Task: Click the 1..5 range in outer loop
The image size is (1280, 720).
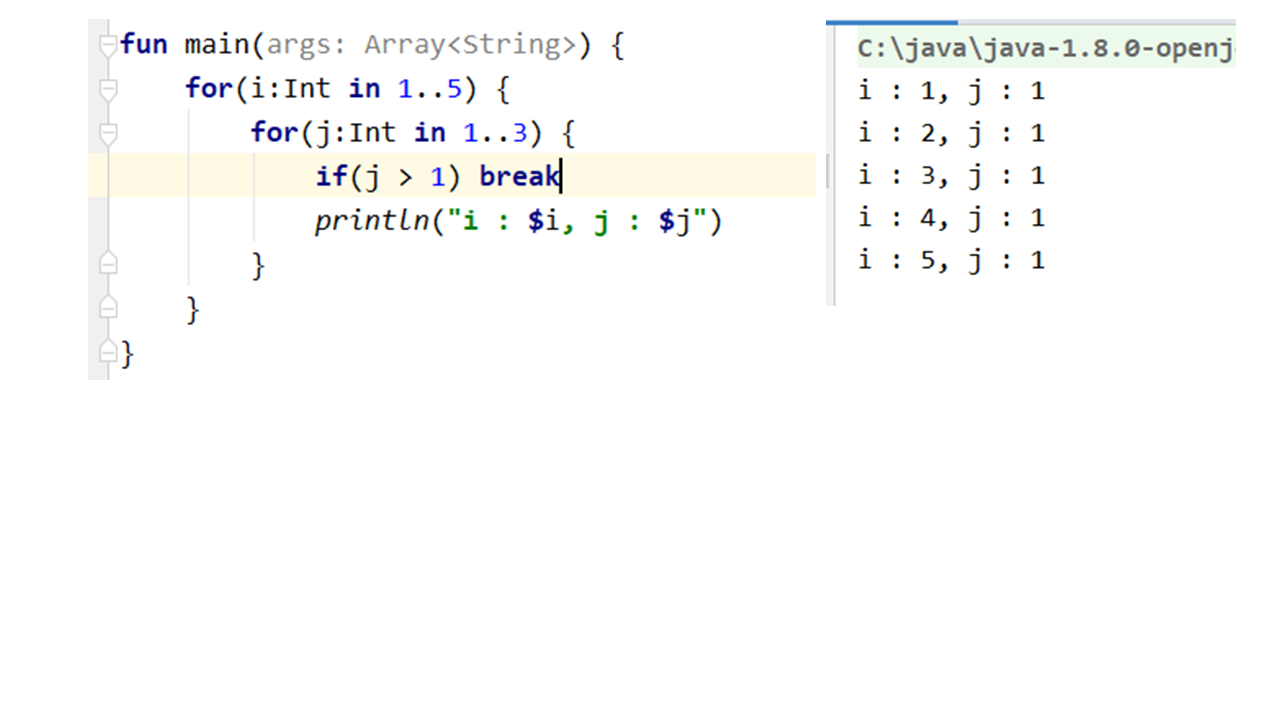Action: [x=430, y=89]
